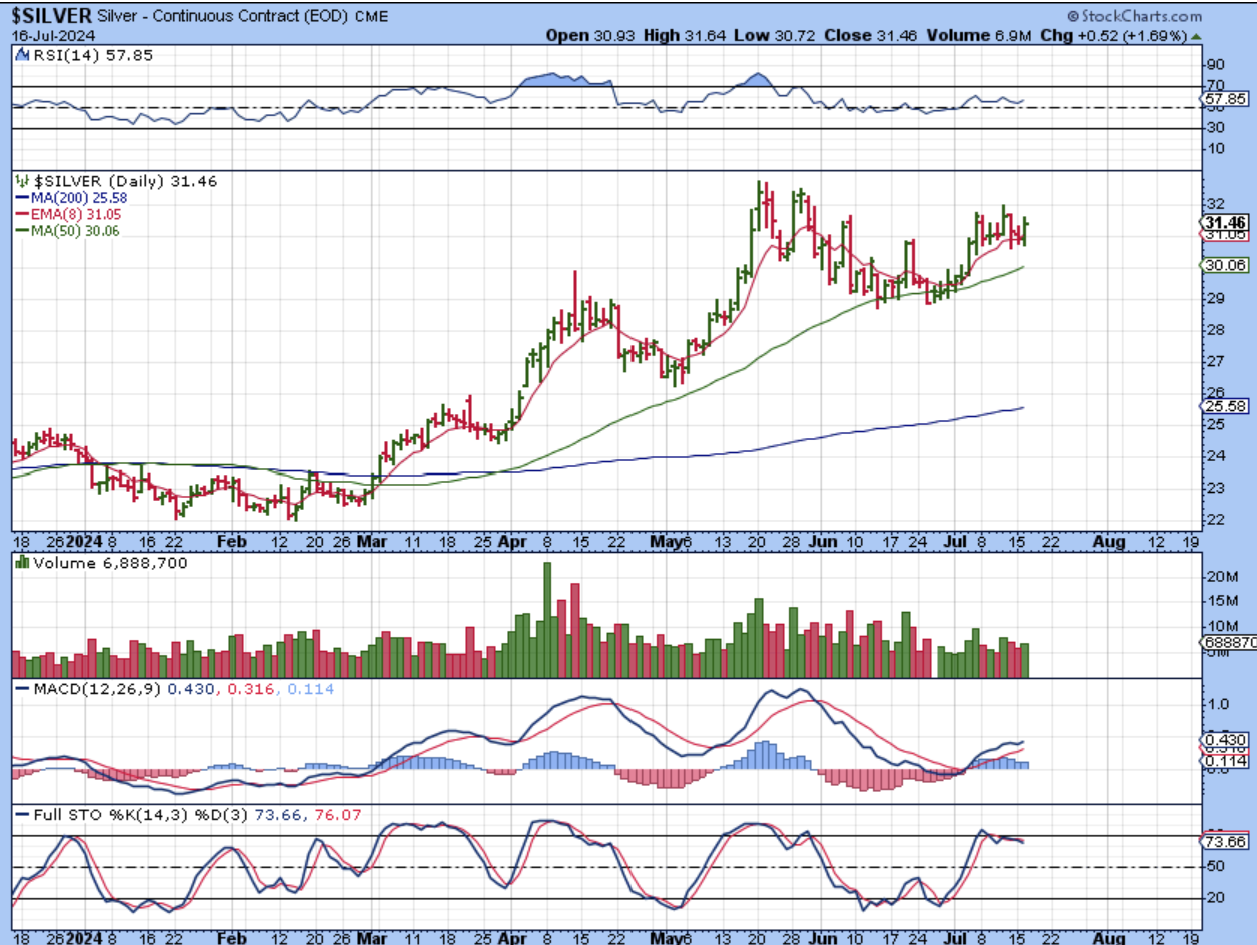This screenshot has height=945, width=1257.
Task: Click the Mar label on price time axis
Action: point(370,541)
